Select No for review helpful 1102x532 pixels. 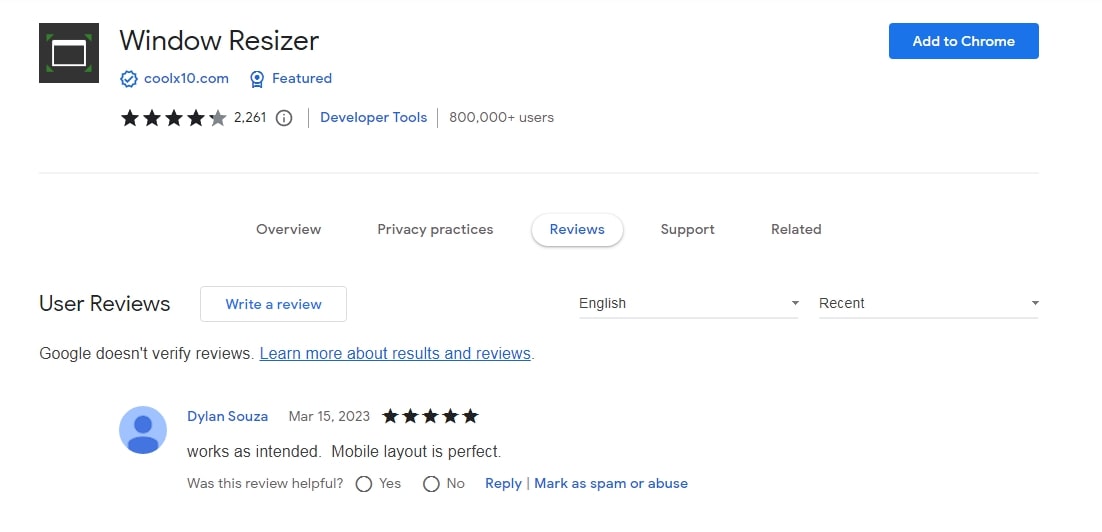pos(431,484)
